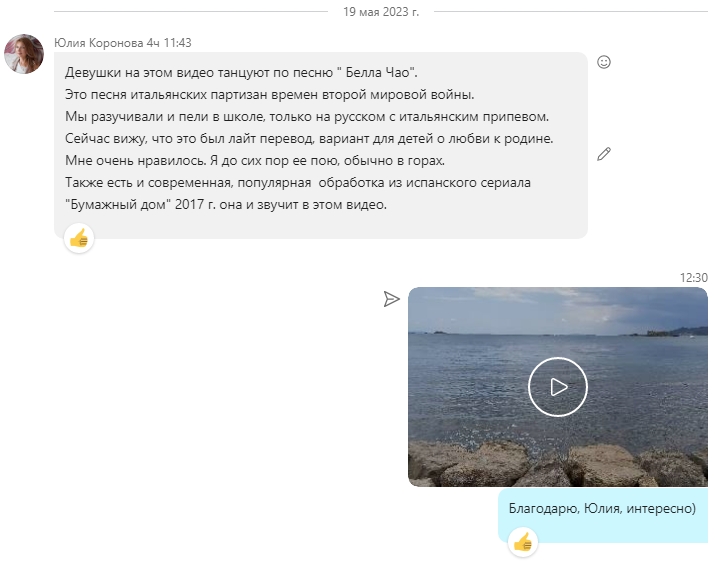
Task: Click thumbs-up reaction under Юлия's message
Action: point(79,238)
